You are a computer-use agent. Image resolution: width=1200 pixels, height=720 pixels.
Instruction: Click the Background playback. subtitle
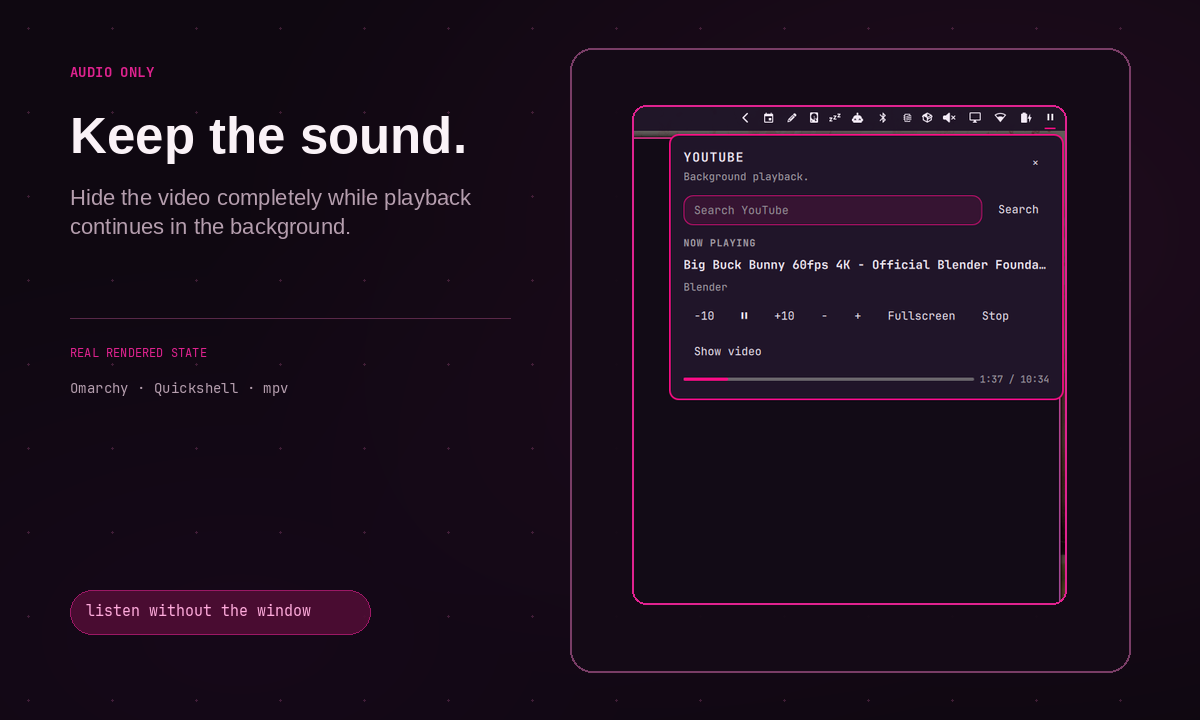tap(746, 177)
